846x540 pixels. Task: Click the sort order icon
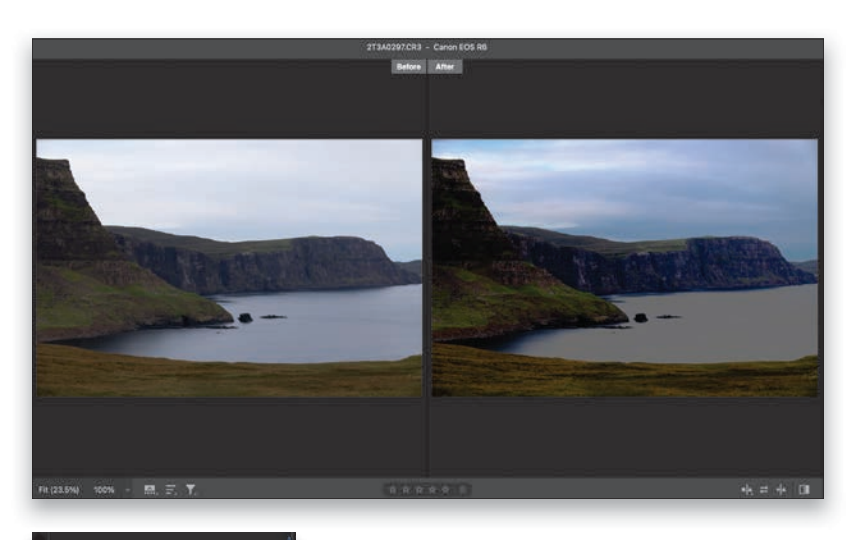170,490
